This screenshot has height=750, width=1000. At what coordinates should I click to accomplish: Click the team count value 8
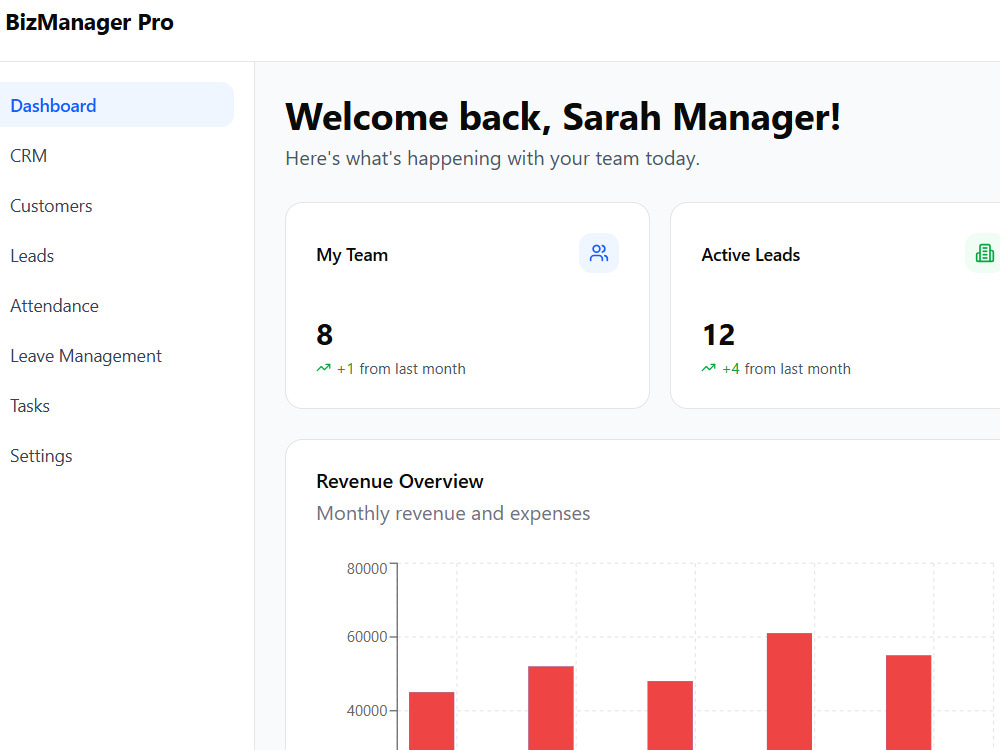click(325, 335)
